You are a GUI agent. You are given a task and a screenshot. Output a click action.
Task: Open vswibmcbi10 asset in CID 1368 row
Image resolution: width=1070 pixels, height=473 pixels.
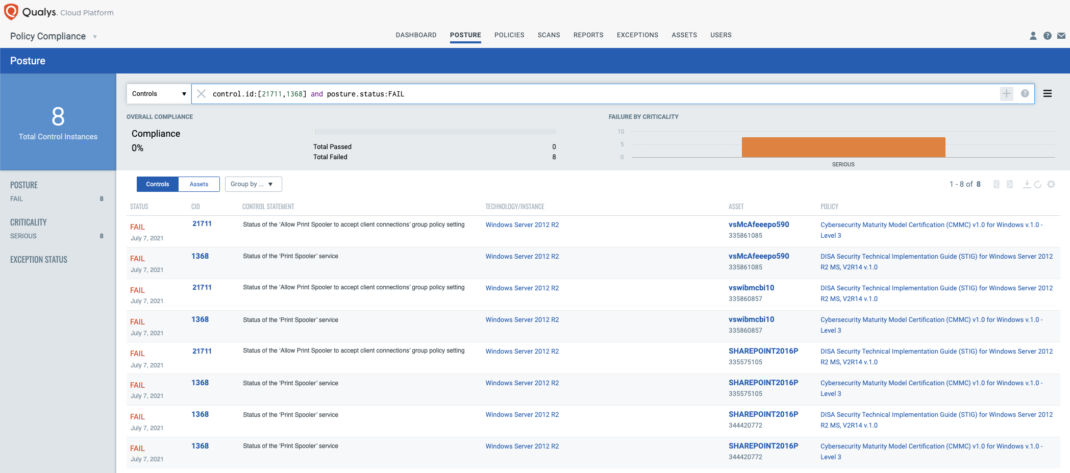coord(751,319)
